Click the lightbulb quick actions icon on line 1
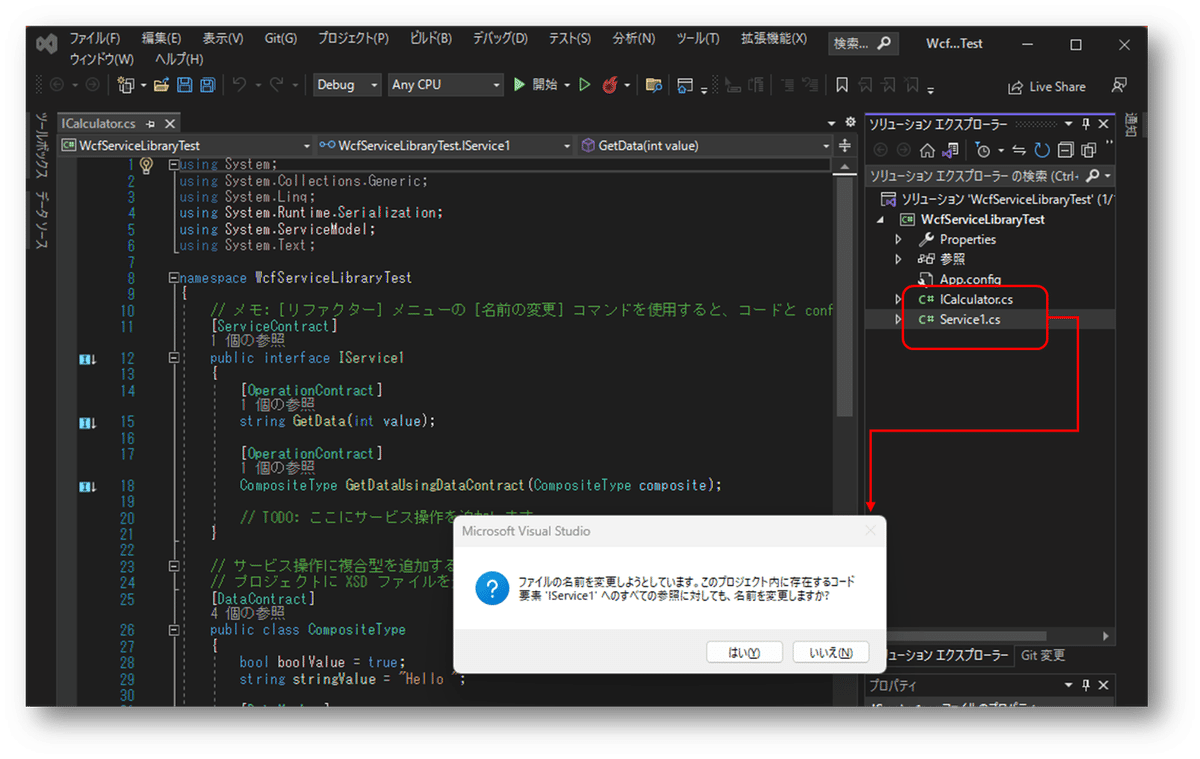The width and height of the screenshot is (1200, 759). tap(146, 164)
